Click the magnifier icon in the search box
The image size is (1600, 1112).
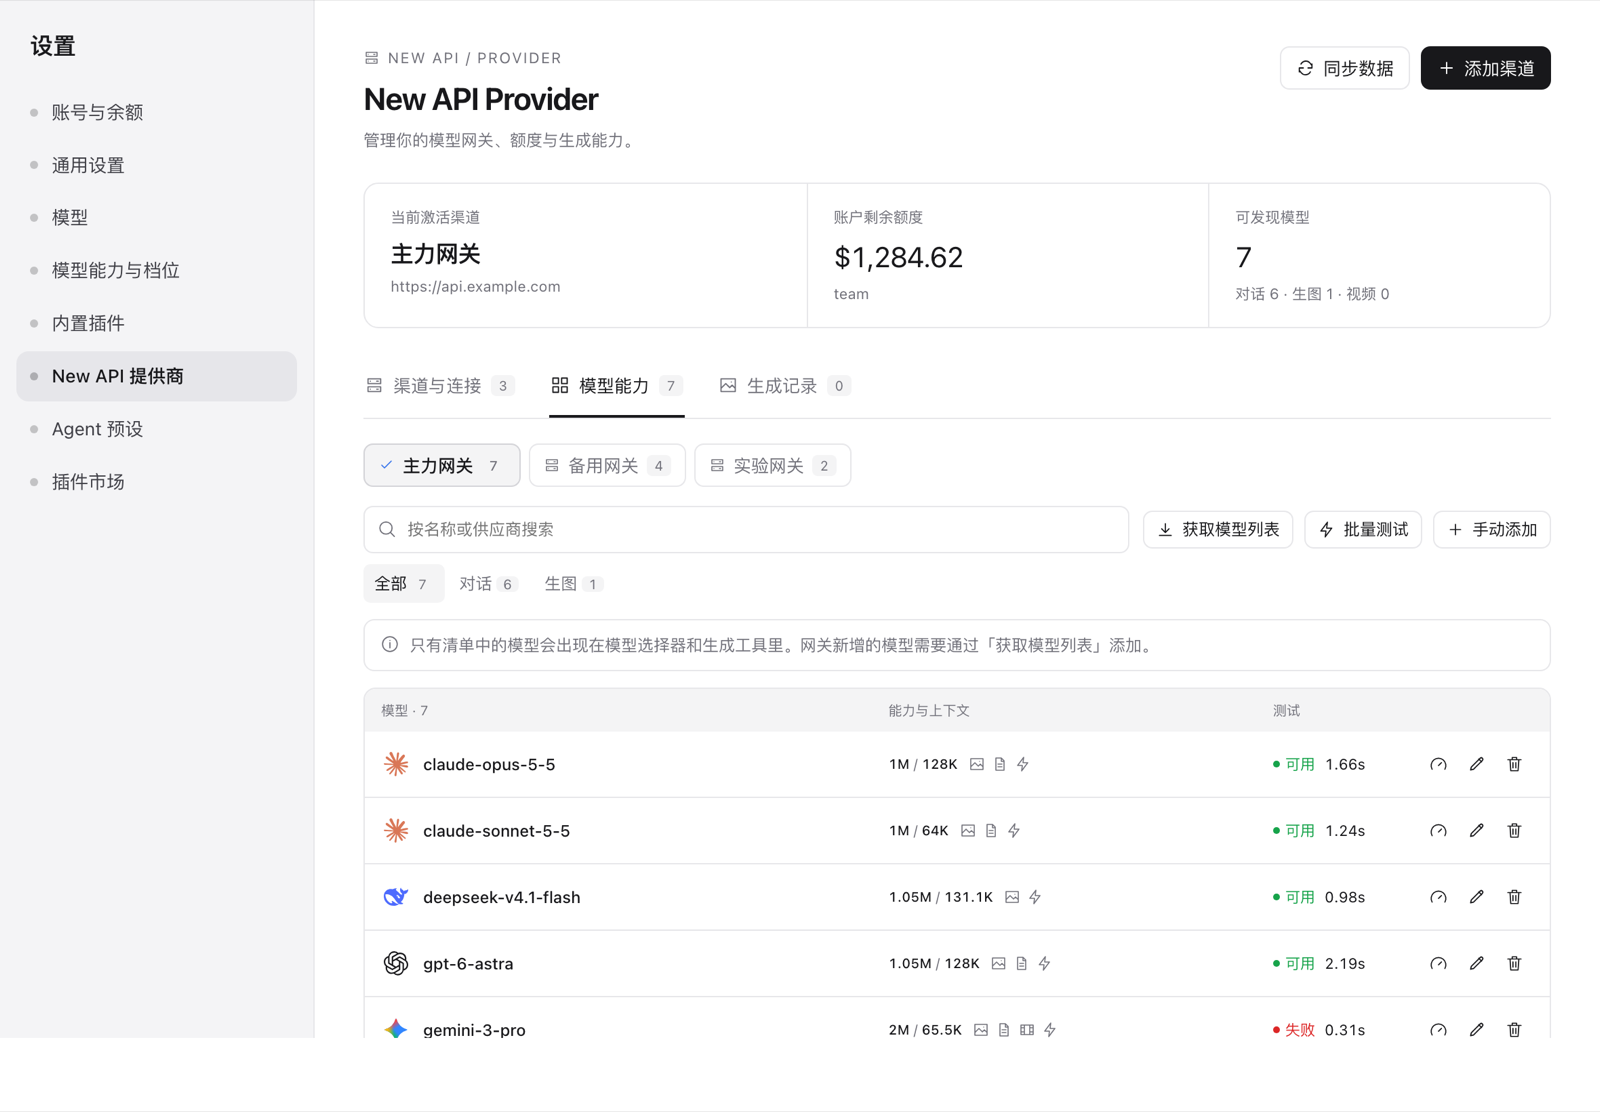point(387,529)
